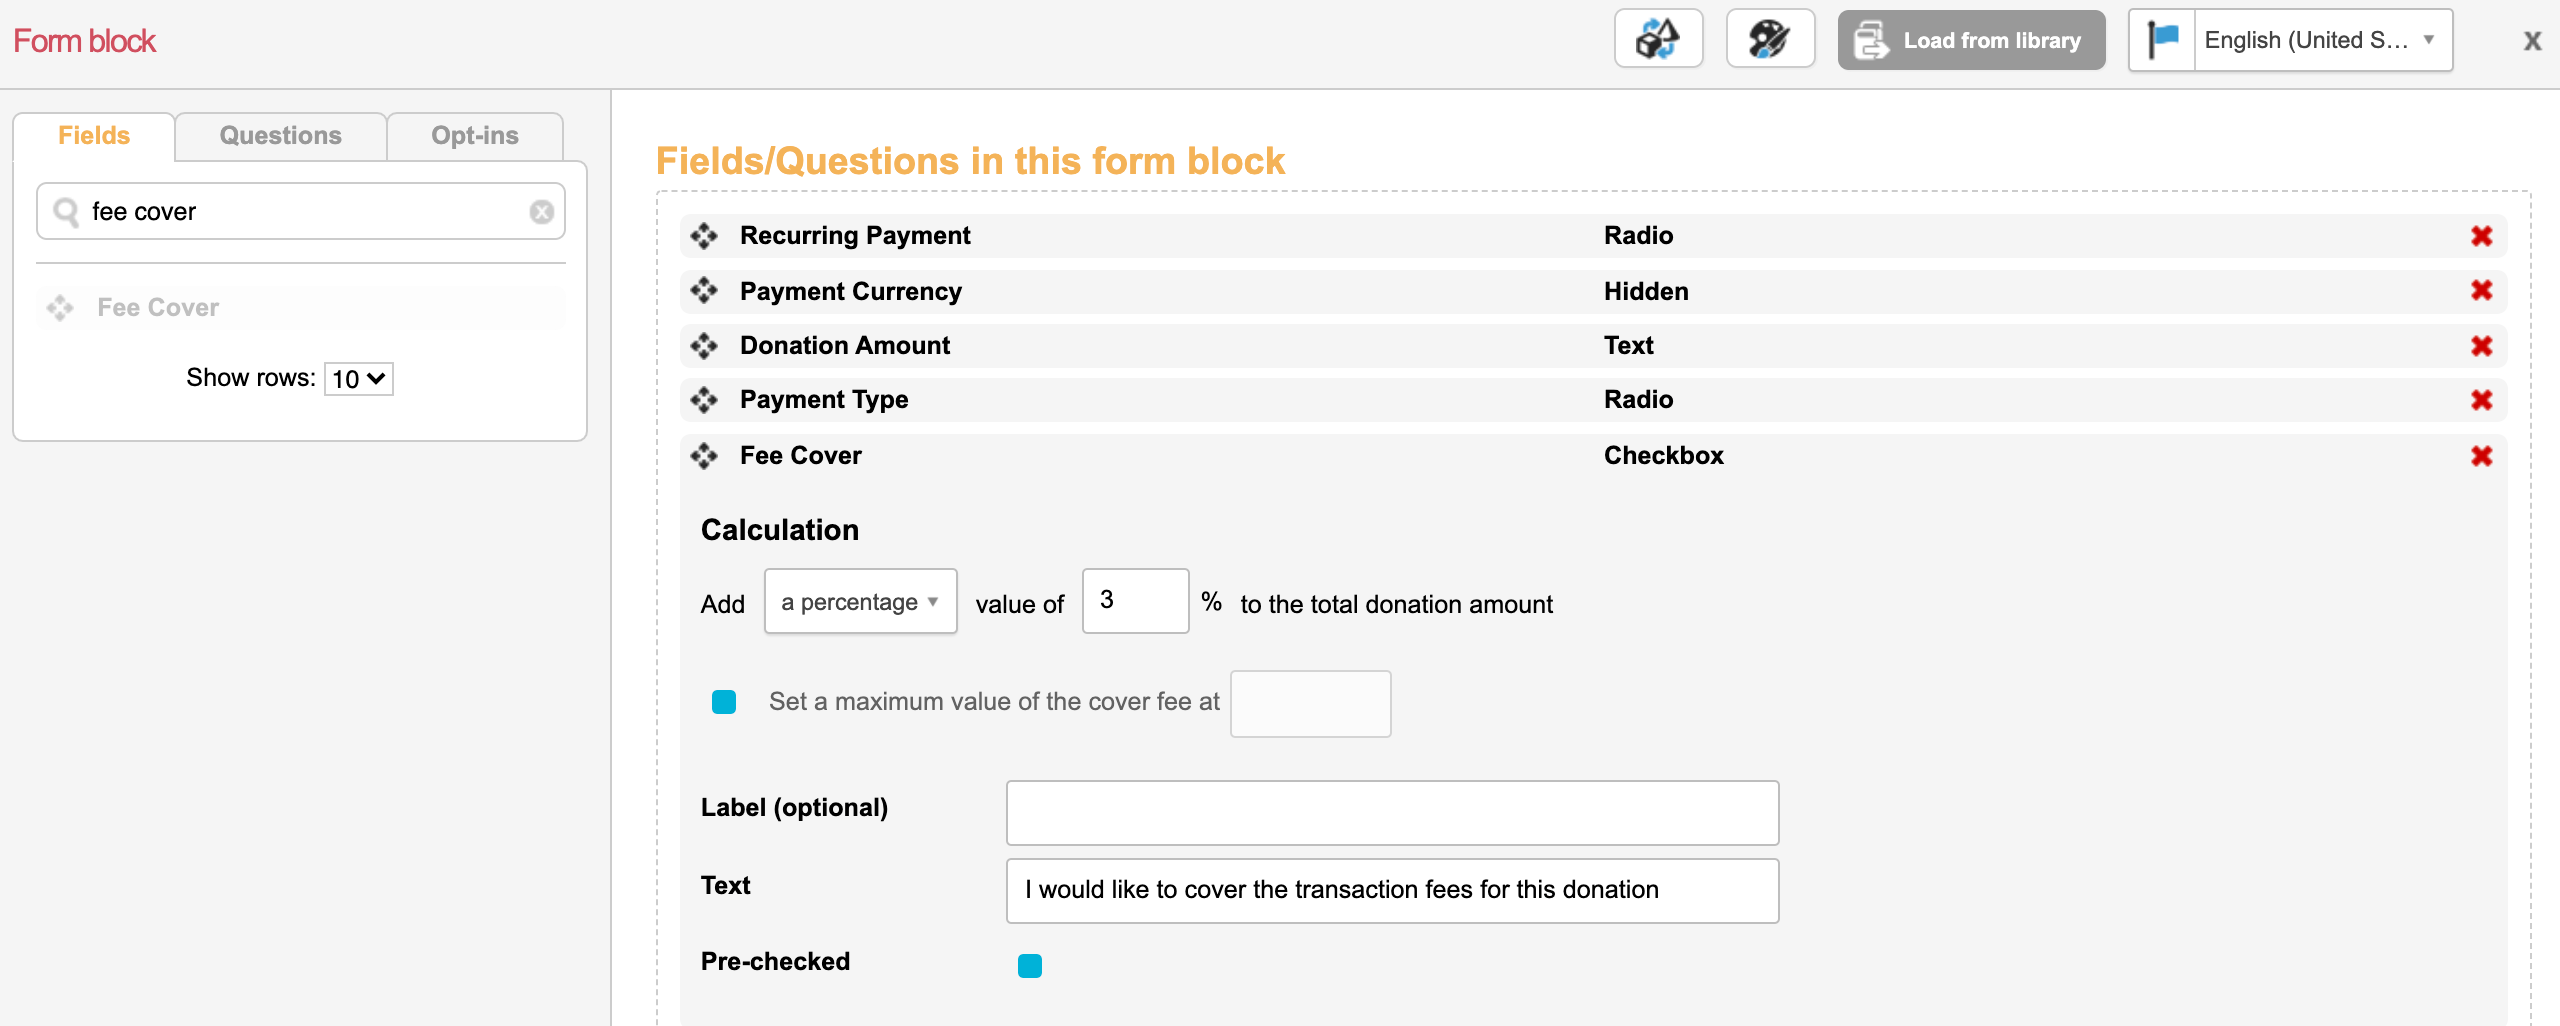Viewport: 2560px width, 1026px height.
Task: Delete the Recurring Payment field
Action: (2481, 236)
